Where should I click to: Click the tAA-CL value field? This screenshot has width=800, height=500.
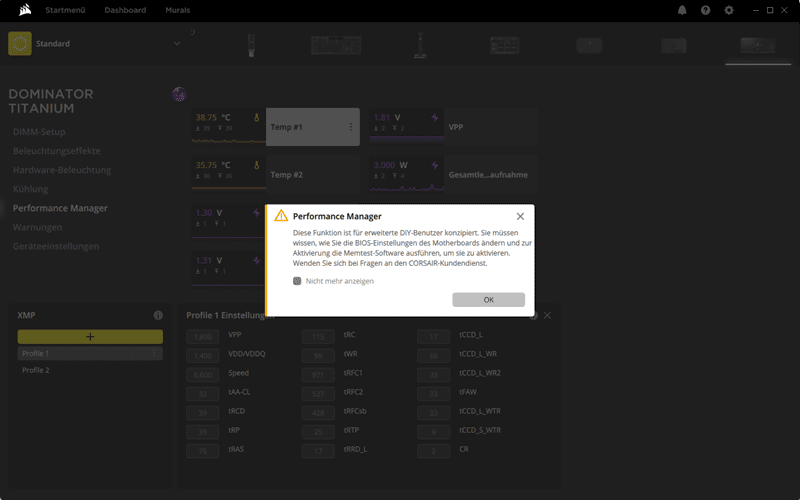click(x=203, y=394)
